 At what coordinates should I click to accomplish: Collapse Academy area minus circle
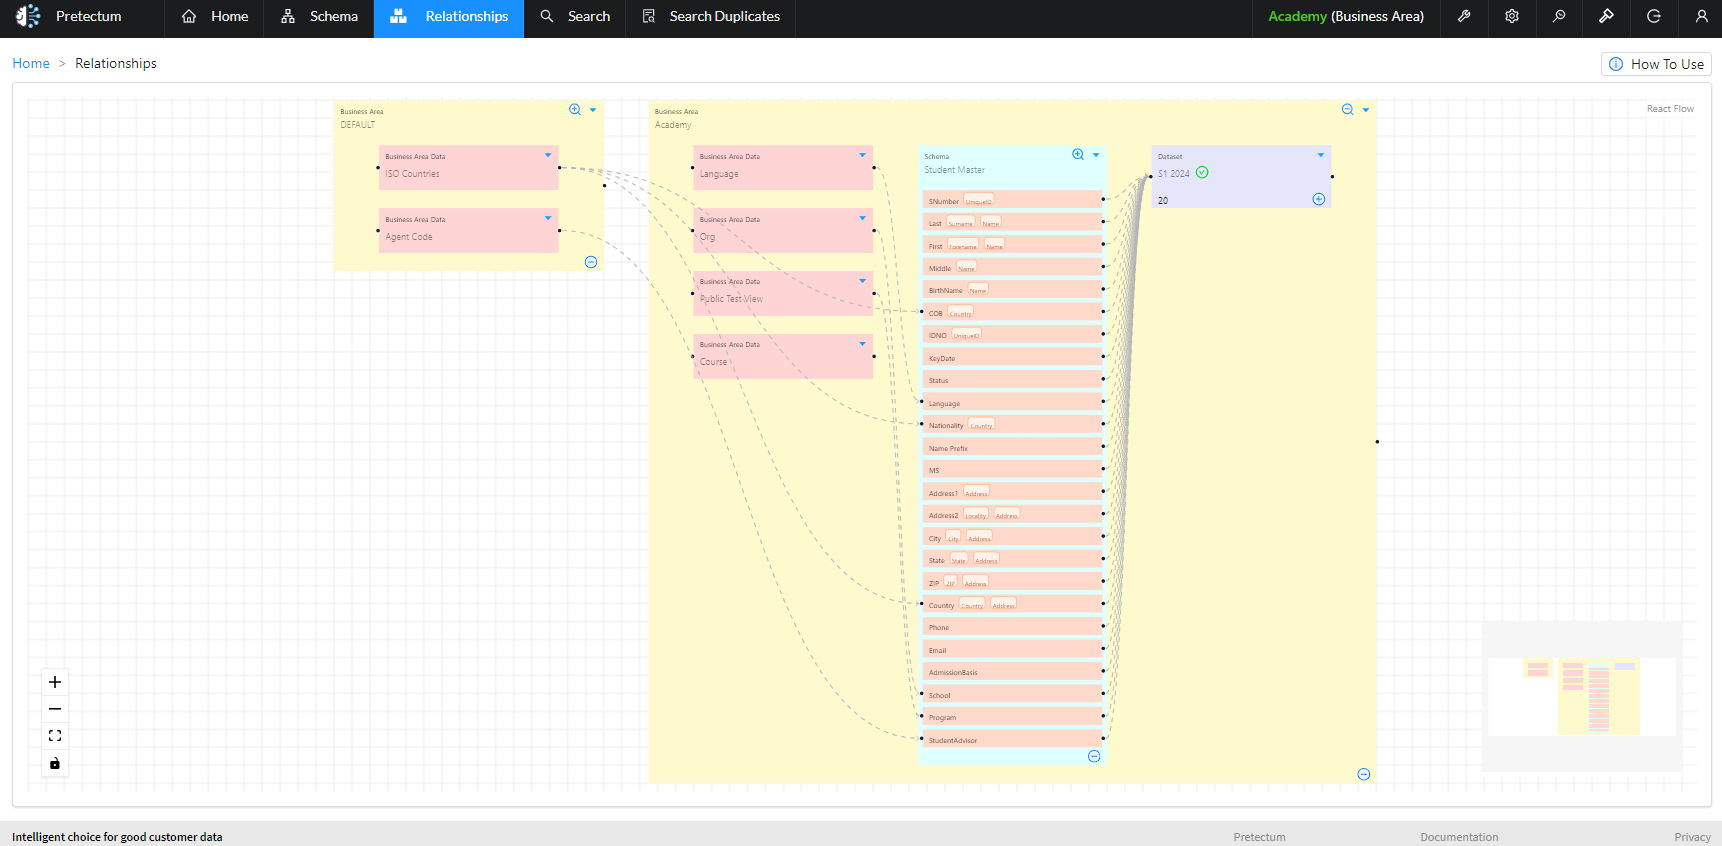pos(1364,774)
